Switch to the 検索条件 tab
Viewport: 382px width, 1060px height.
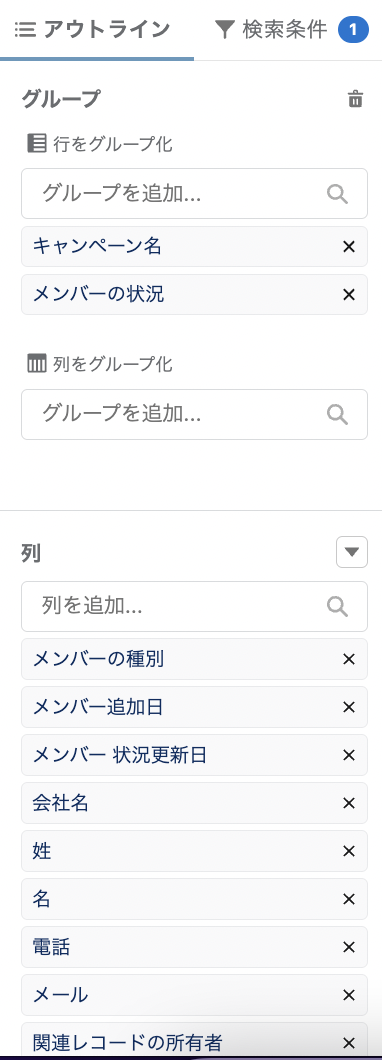pos(291,30)
